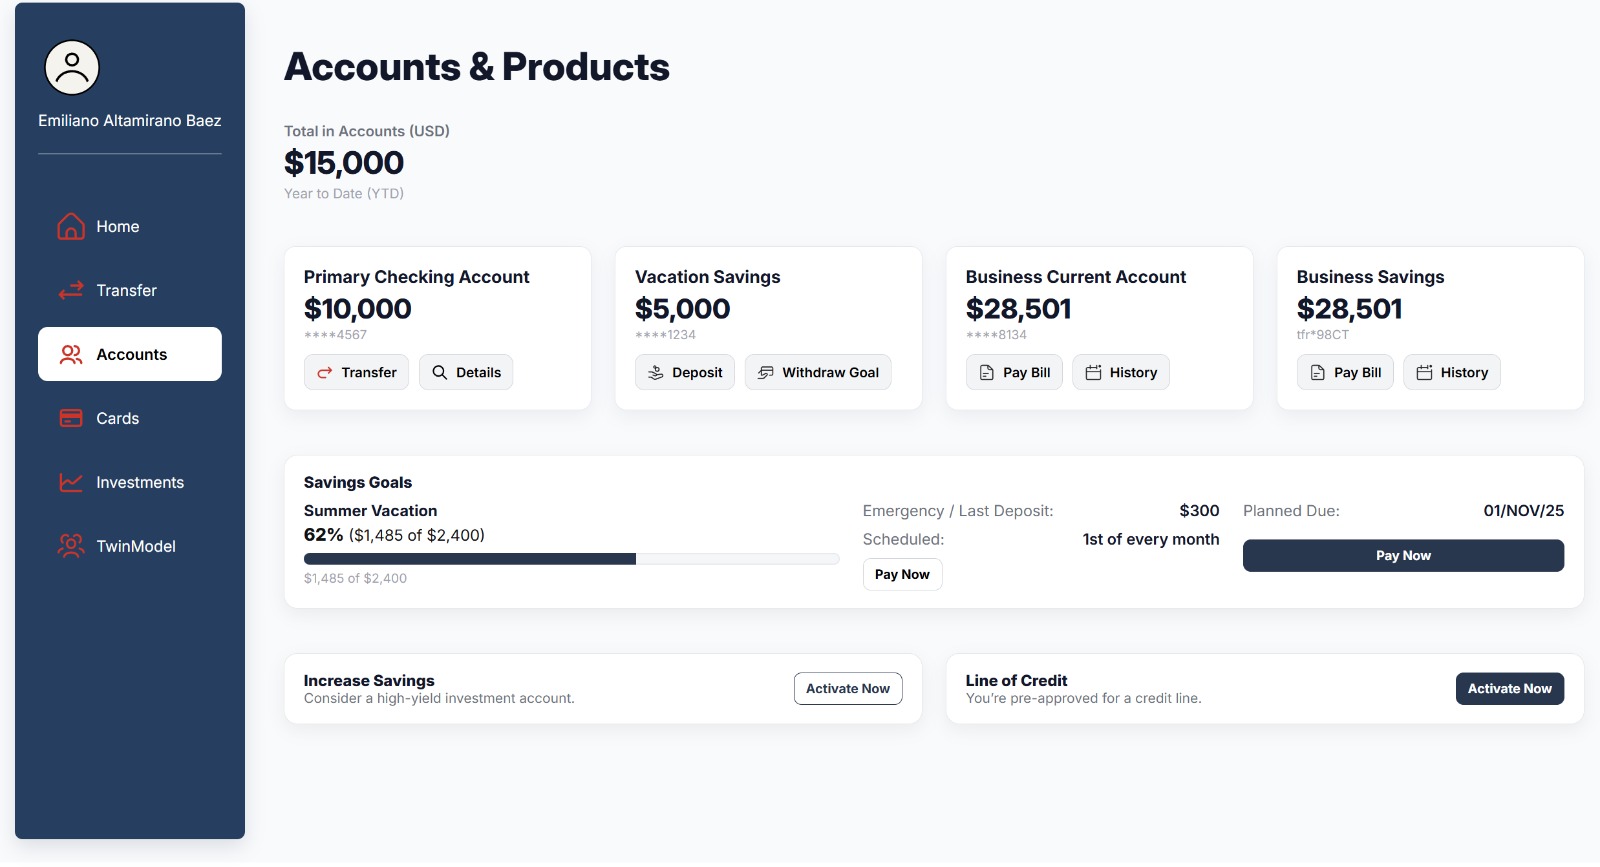Click the Summer Vacation progress bar

click(571, 559)
